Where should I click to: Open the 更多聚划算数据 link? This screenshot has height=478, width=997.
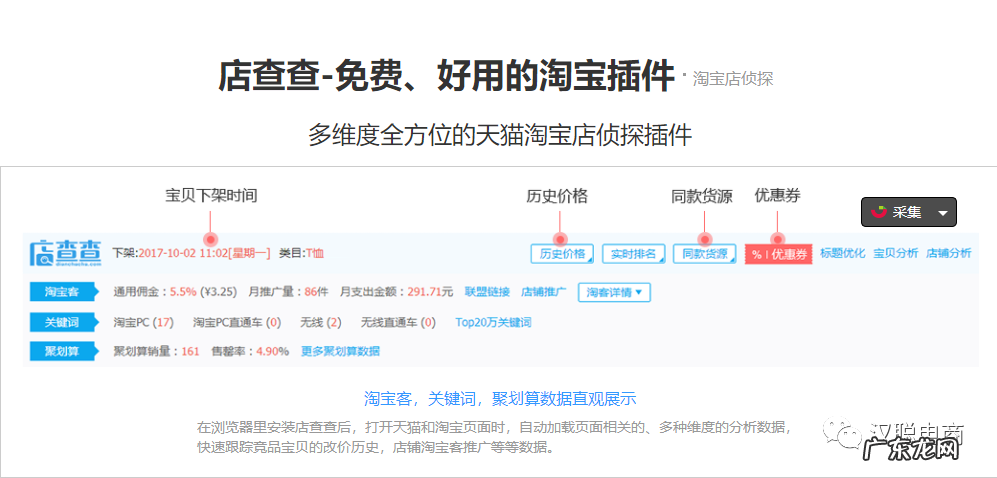pos(340,351)
